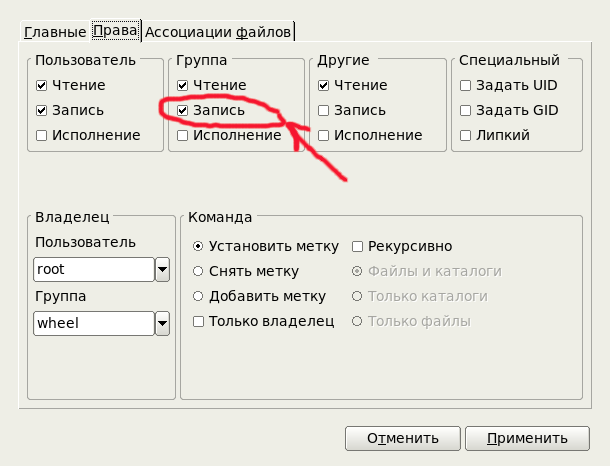Viewport: 610px width, 466px height.
Task: Select the Права tab
Action: point(114,31)
